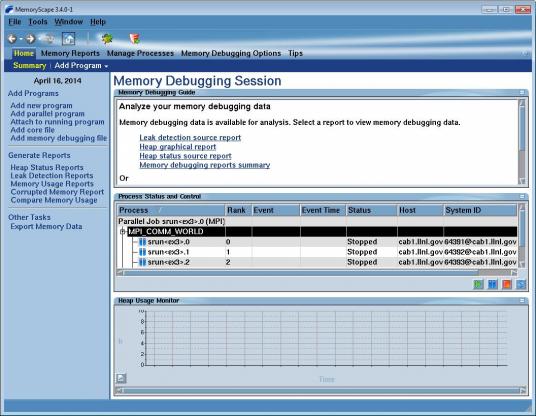The width and height of the screenshot is (536, 416).
Task: Click the chart icon below the heap graph
Action: 121,378
